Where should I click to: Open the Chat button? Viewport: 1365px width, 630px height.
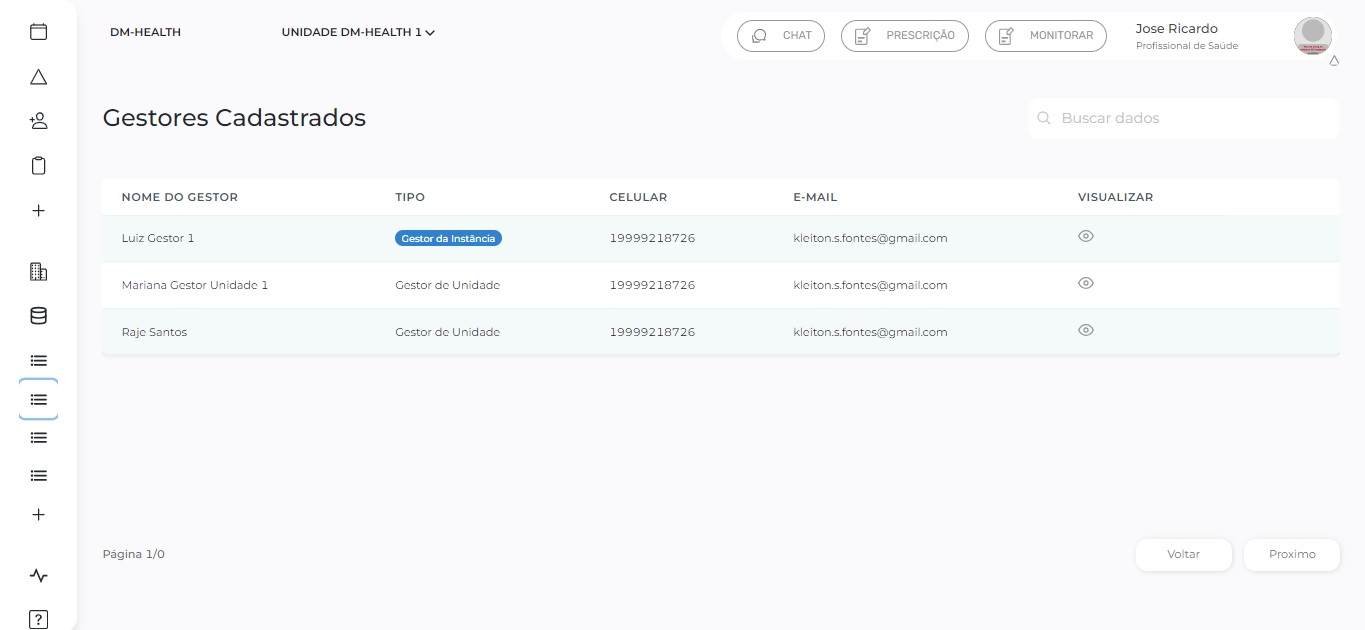(781, 35)
